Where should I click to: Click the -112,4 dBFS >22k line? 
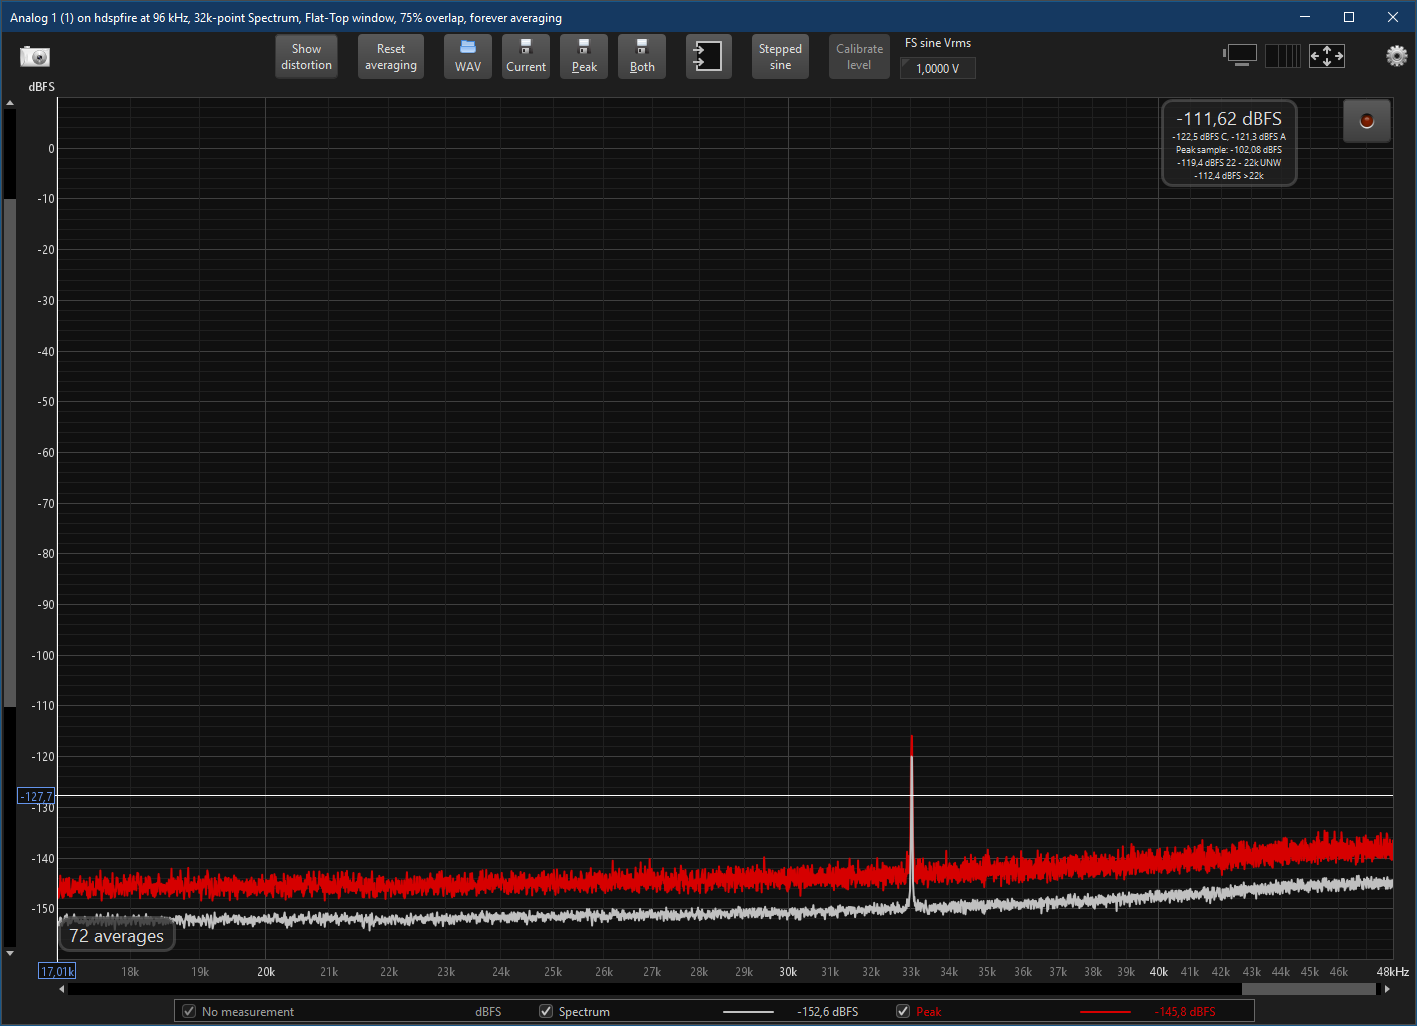1229,176
